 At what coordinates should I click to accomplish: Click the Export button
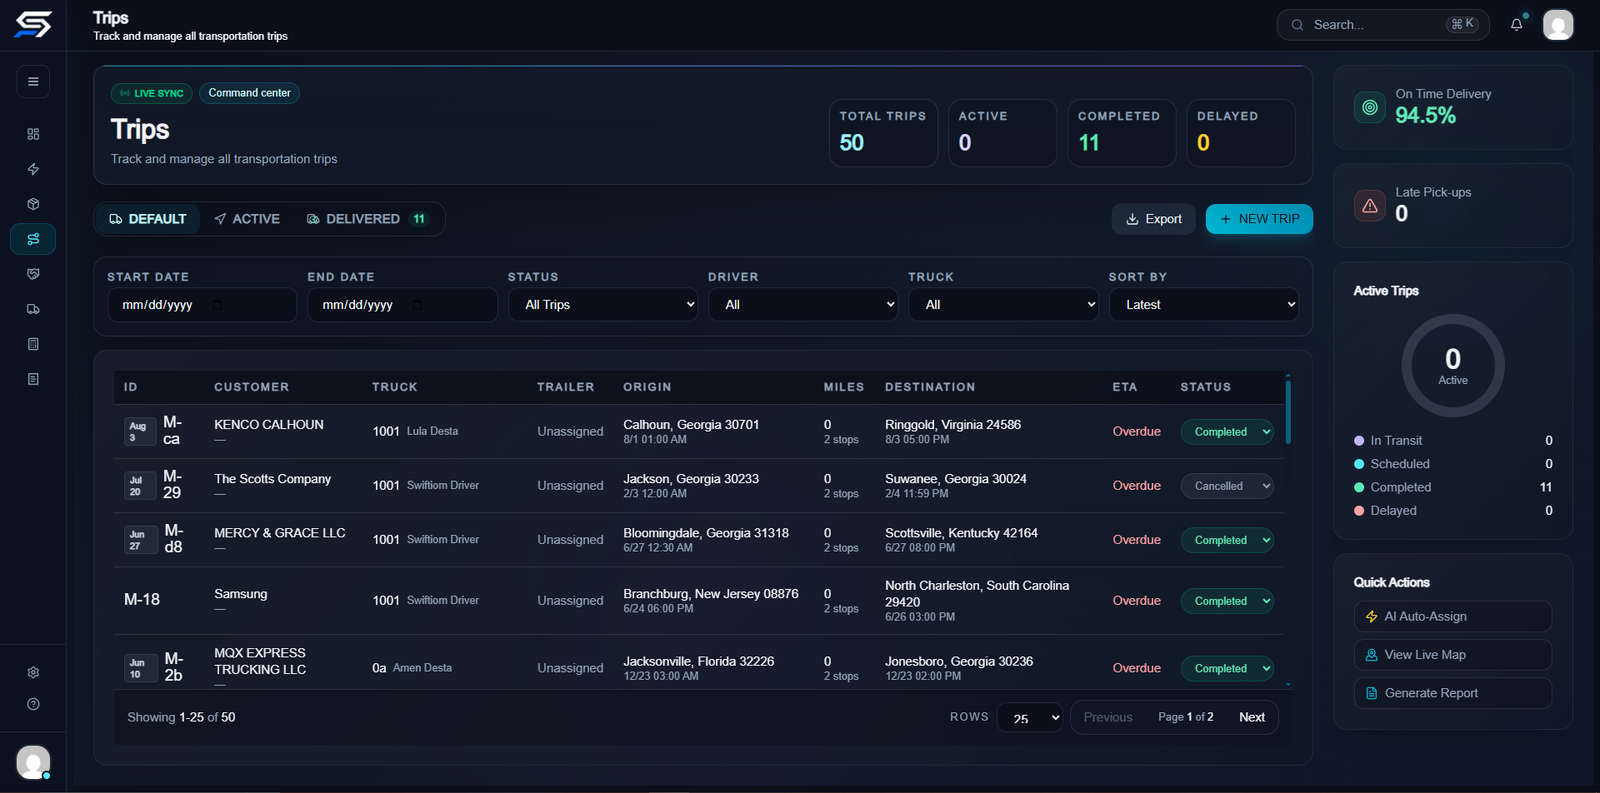pos(1154,219)
